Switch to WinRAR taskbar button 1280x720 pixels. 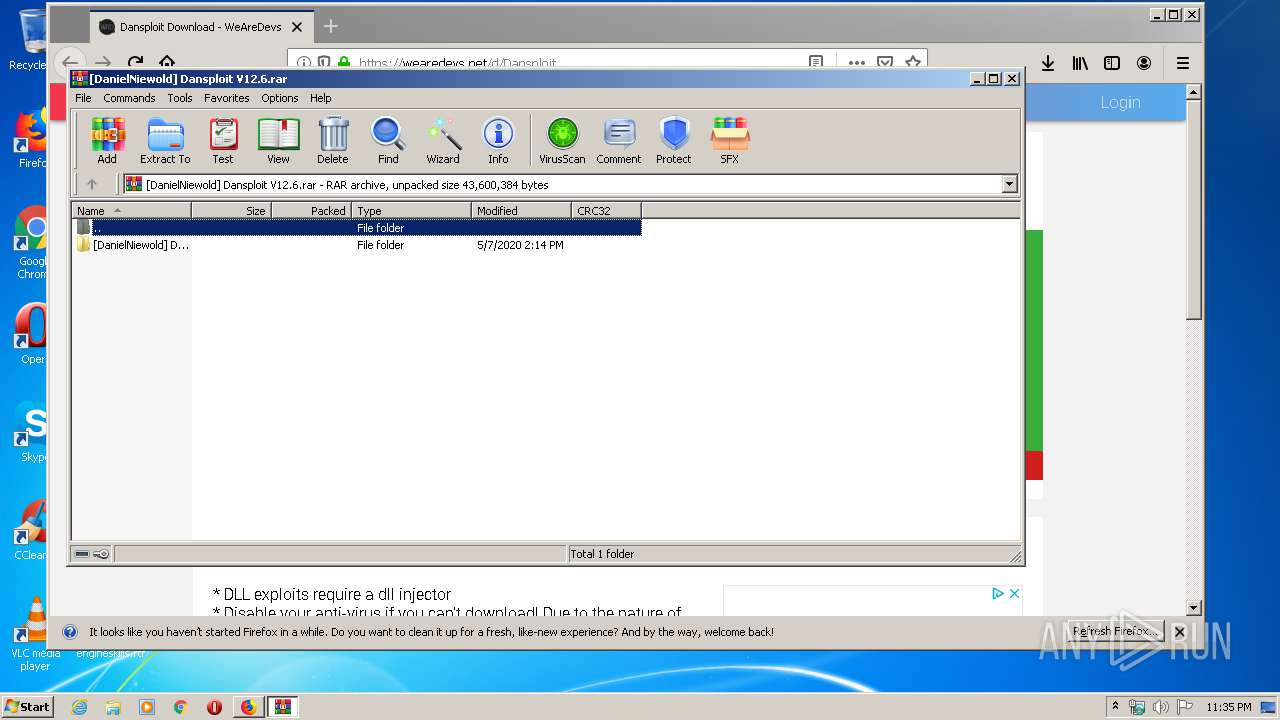283,707
